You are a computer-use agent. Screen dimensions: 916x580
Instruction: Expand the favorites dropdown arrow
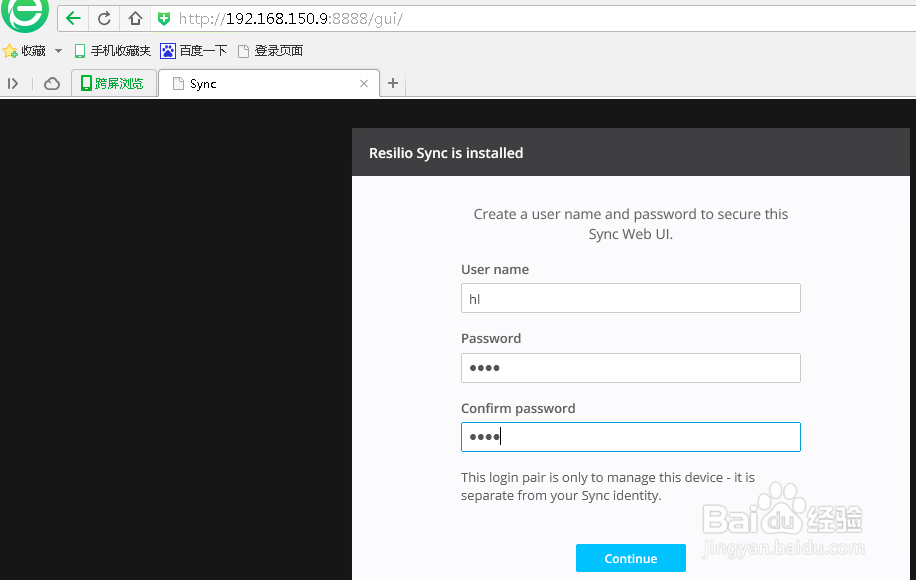(x=58, y=51)
